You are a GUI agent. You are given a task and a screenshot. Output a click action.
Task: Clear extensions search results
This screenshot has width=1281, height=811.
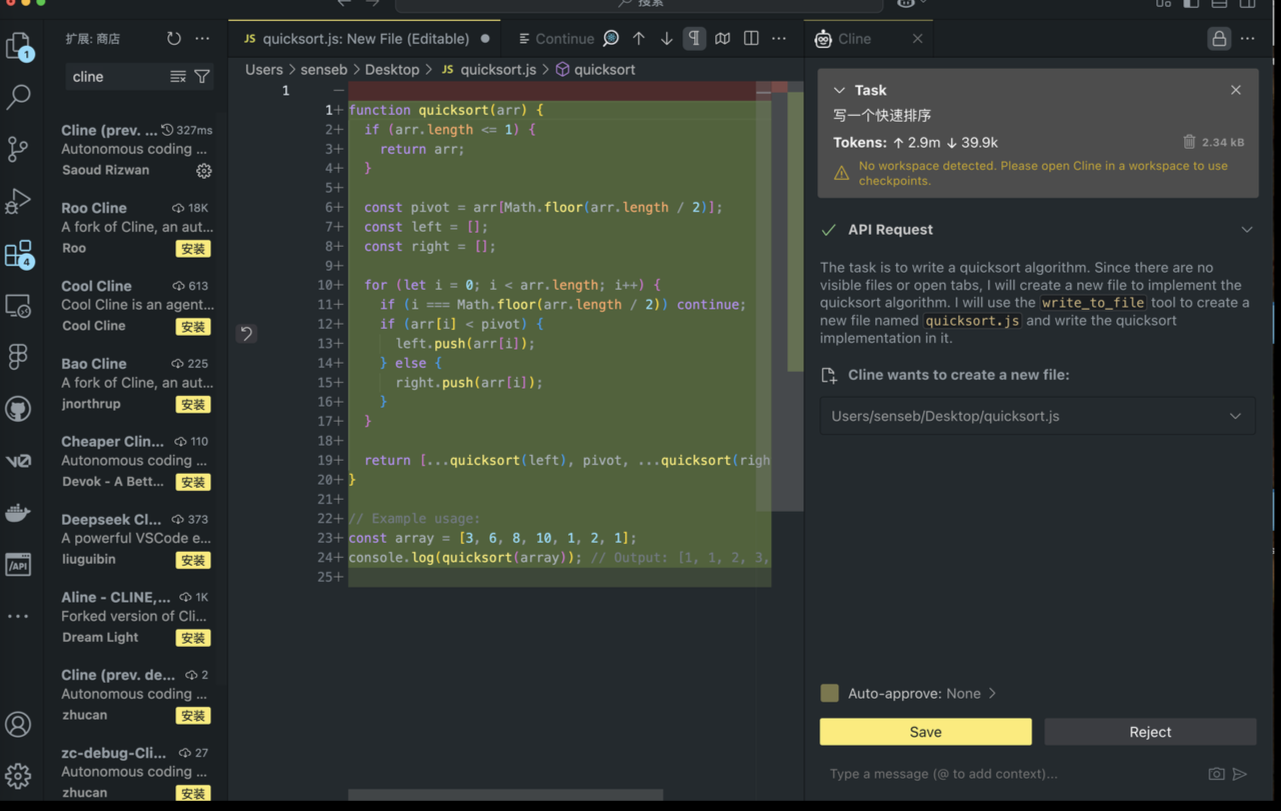point(178,77)
